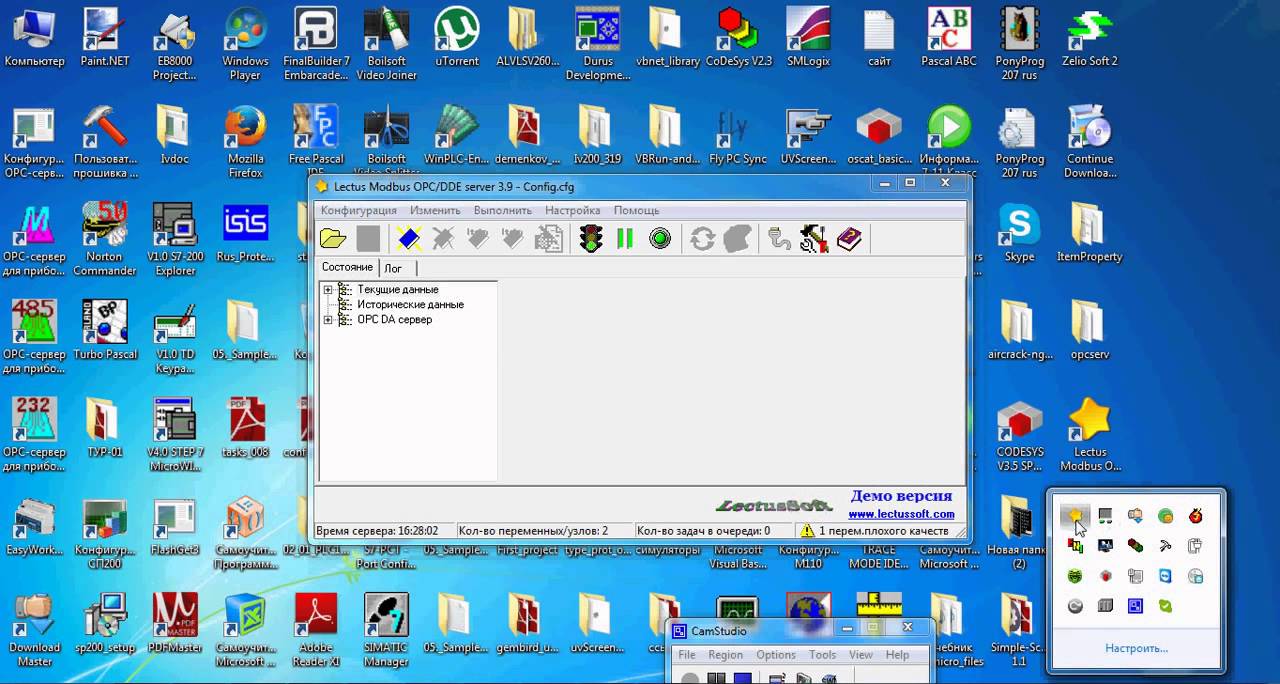Click the Paint.NET desktop icon

point(105,38)
